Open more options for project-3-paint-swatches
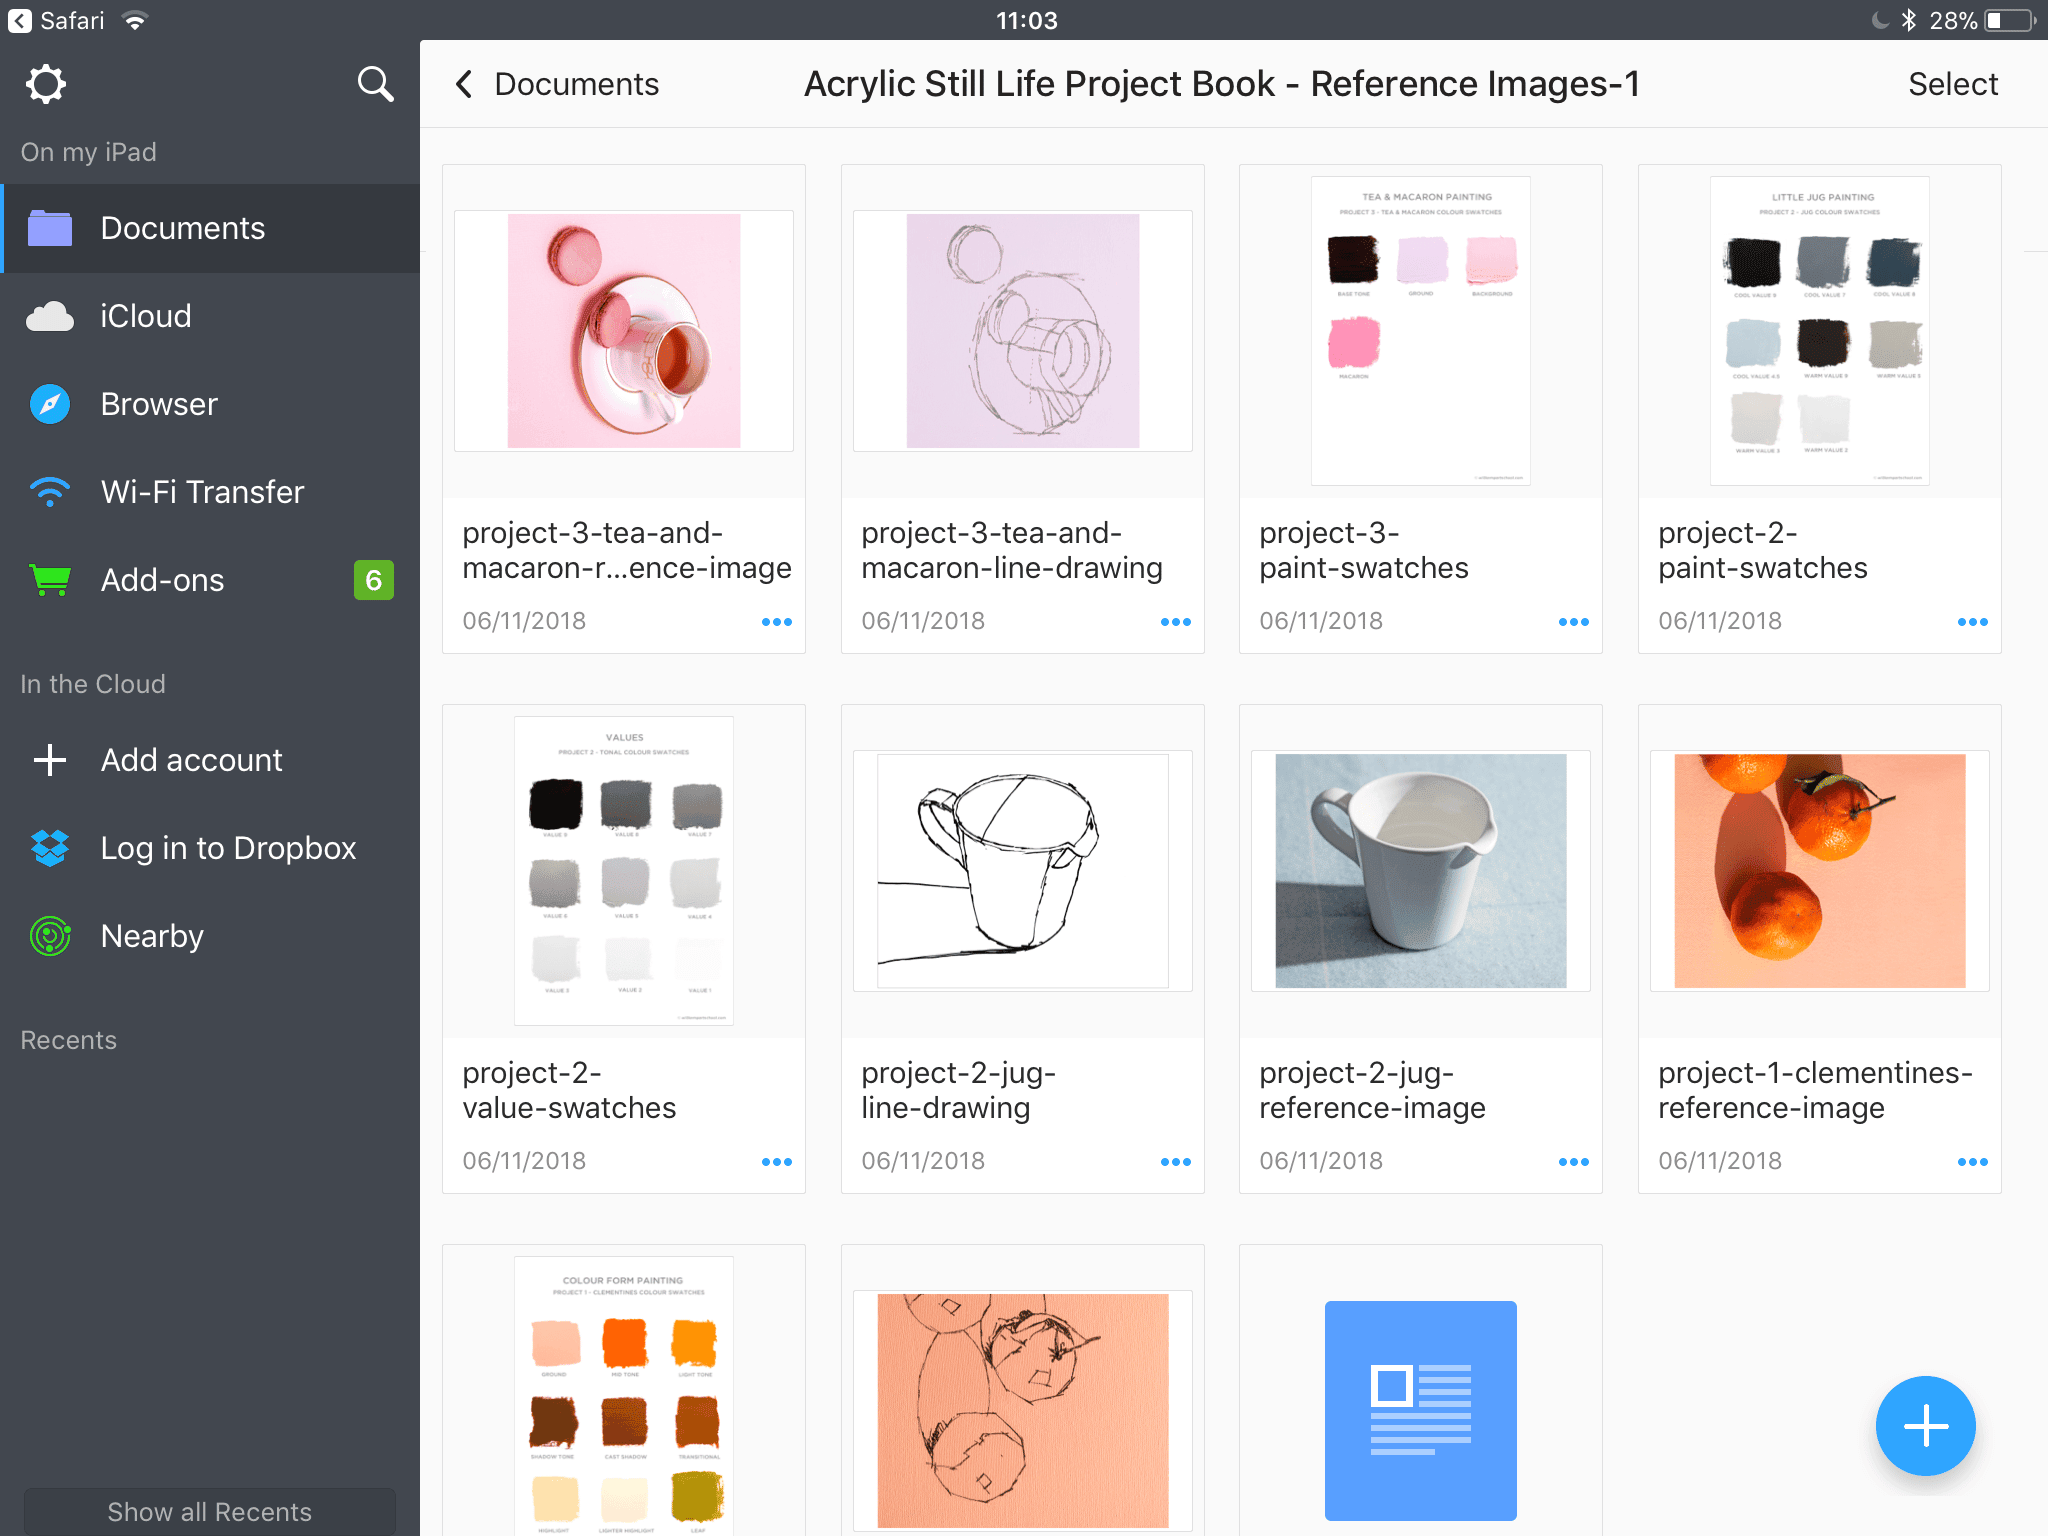The width and height of the screenshot is (2048, 1536). (x=1574, y=622)
